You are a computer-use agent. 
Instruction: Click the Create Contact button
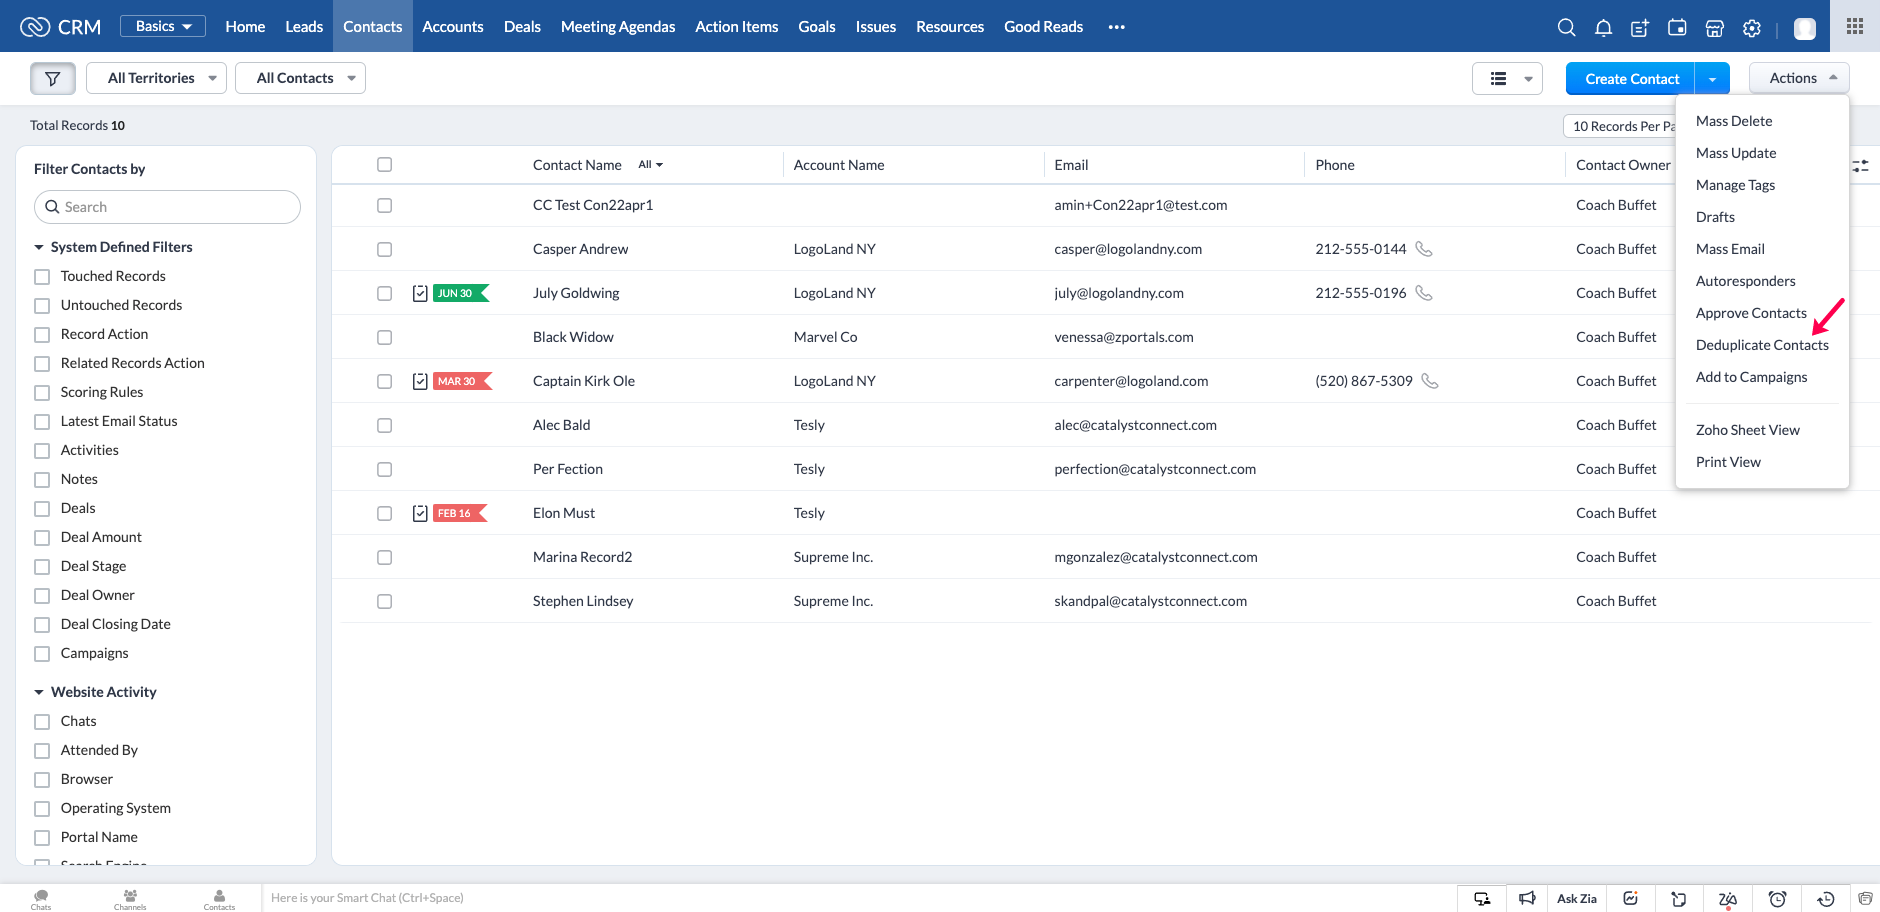click(1631, 79)
